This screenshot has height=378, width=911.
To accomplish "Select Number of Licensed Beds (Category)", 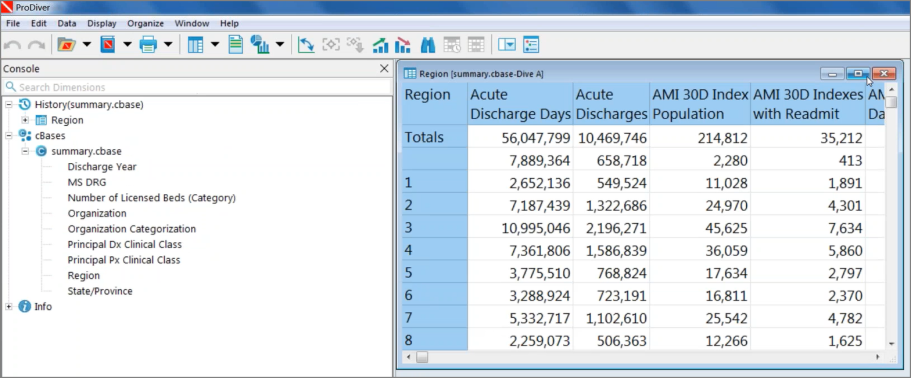I will point(152,198).
